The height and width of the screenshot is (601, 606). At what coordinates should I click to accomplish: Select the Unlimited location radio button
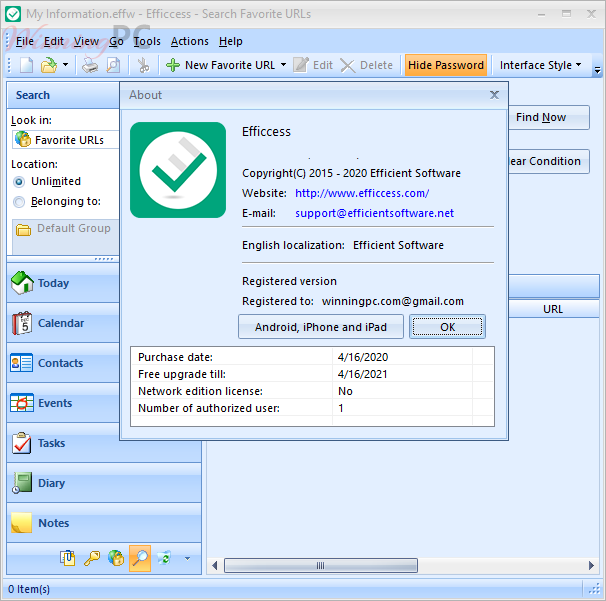click(x=19, y=181)
